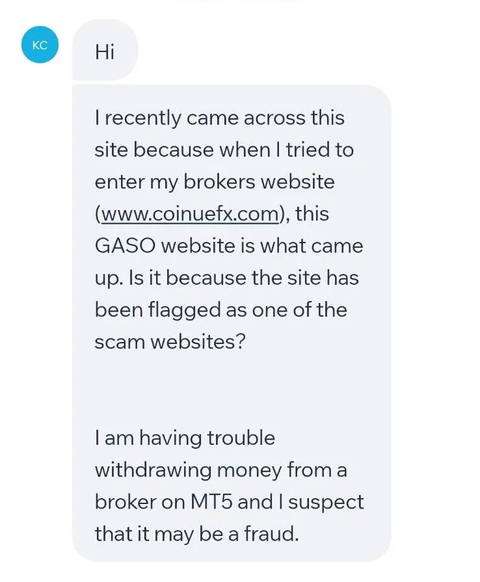This screenshot has width=480, height=582.
Task: Select the "Hi" message bubble
Action: click(x=105, y=50)
